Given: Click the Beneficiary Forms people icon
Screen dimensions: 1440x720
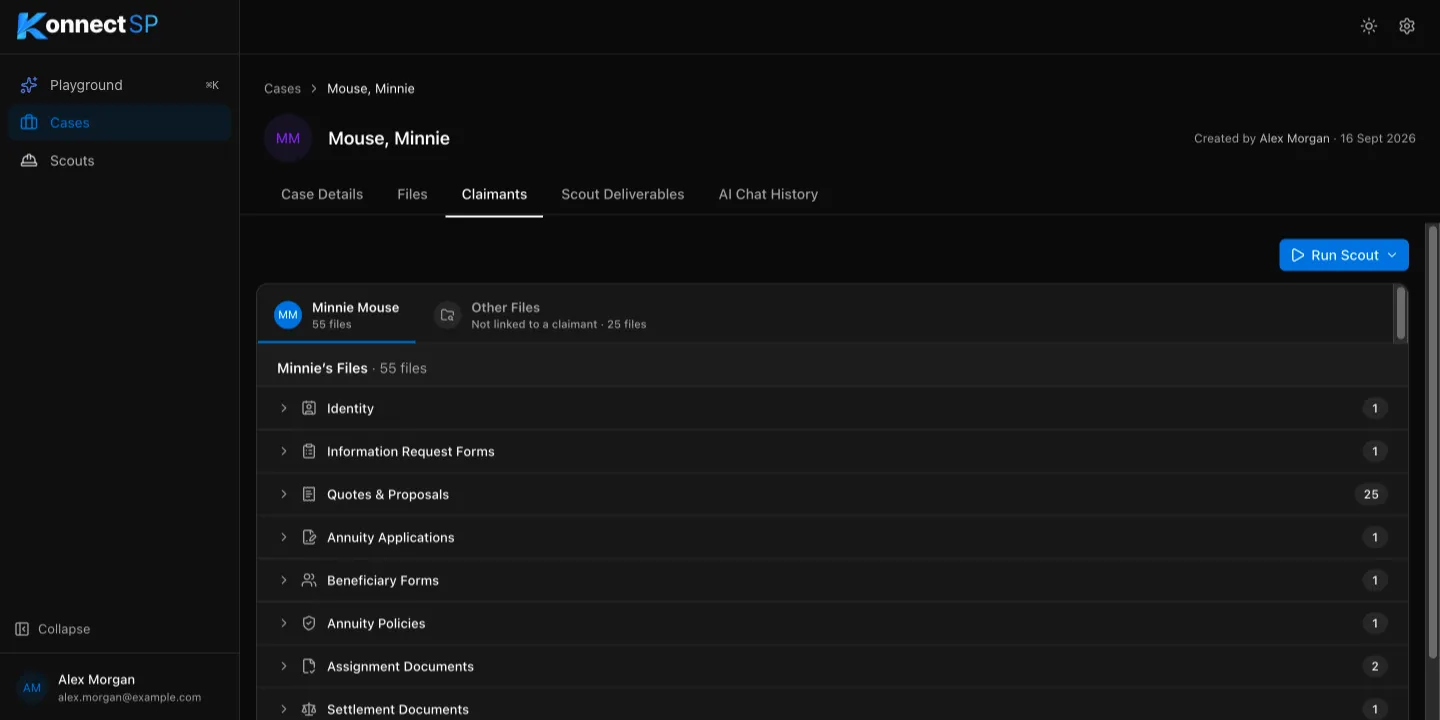Looking at the screenshot, I should (x=309, y=580).
